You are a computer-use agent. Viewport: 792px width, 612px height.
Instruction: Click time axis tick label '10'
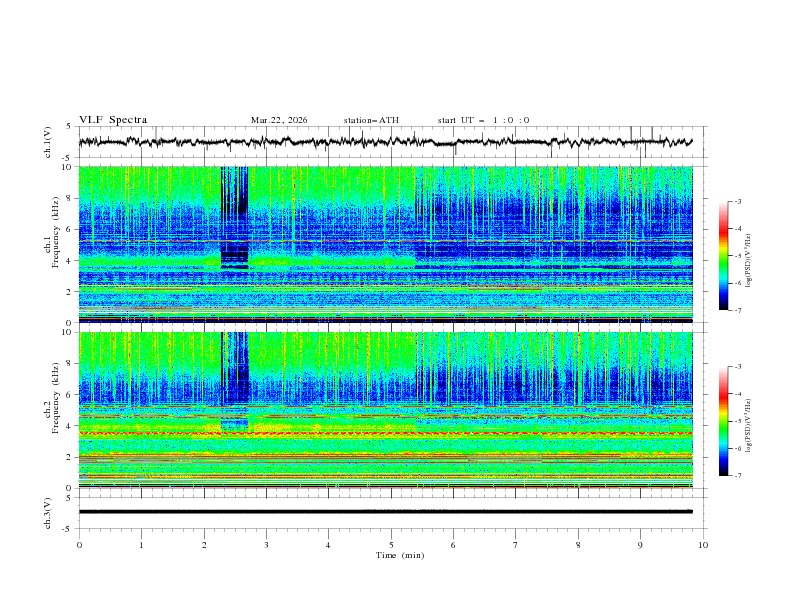(703, 545)
